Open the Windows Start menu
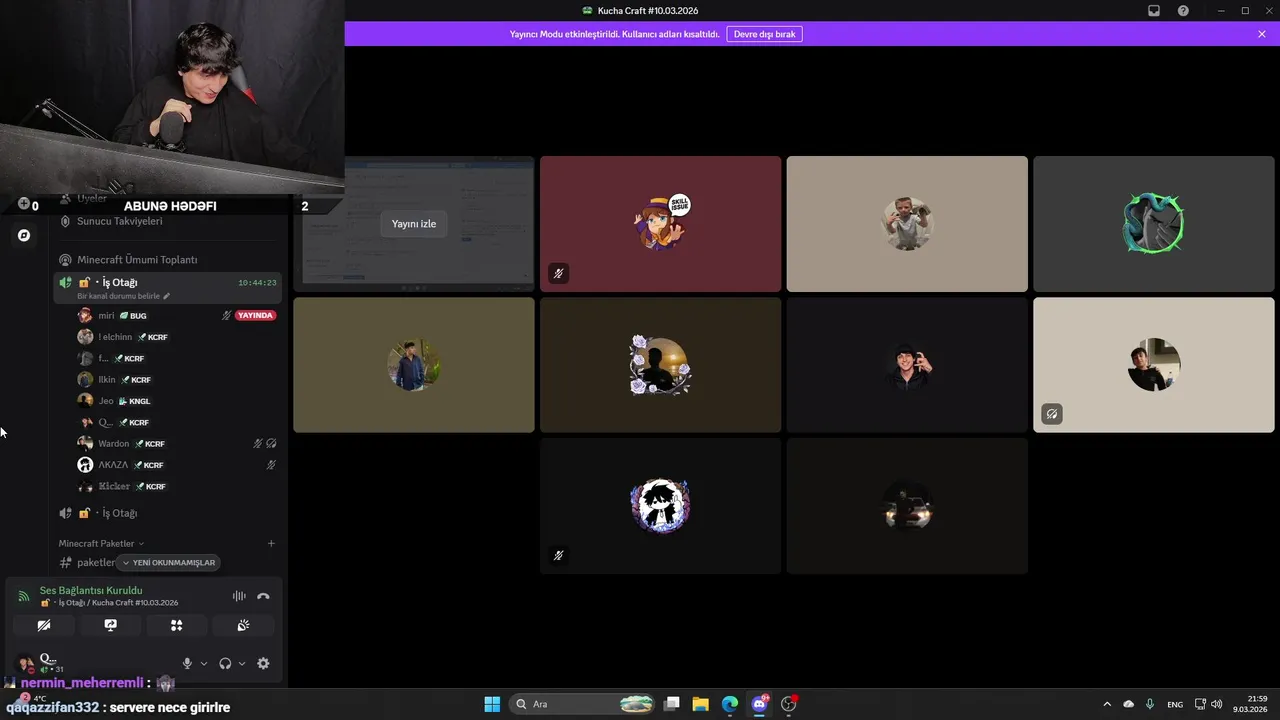Image resolution: width=1280 pixels, height=720 pixels. coord(492,704)
